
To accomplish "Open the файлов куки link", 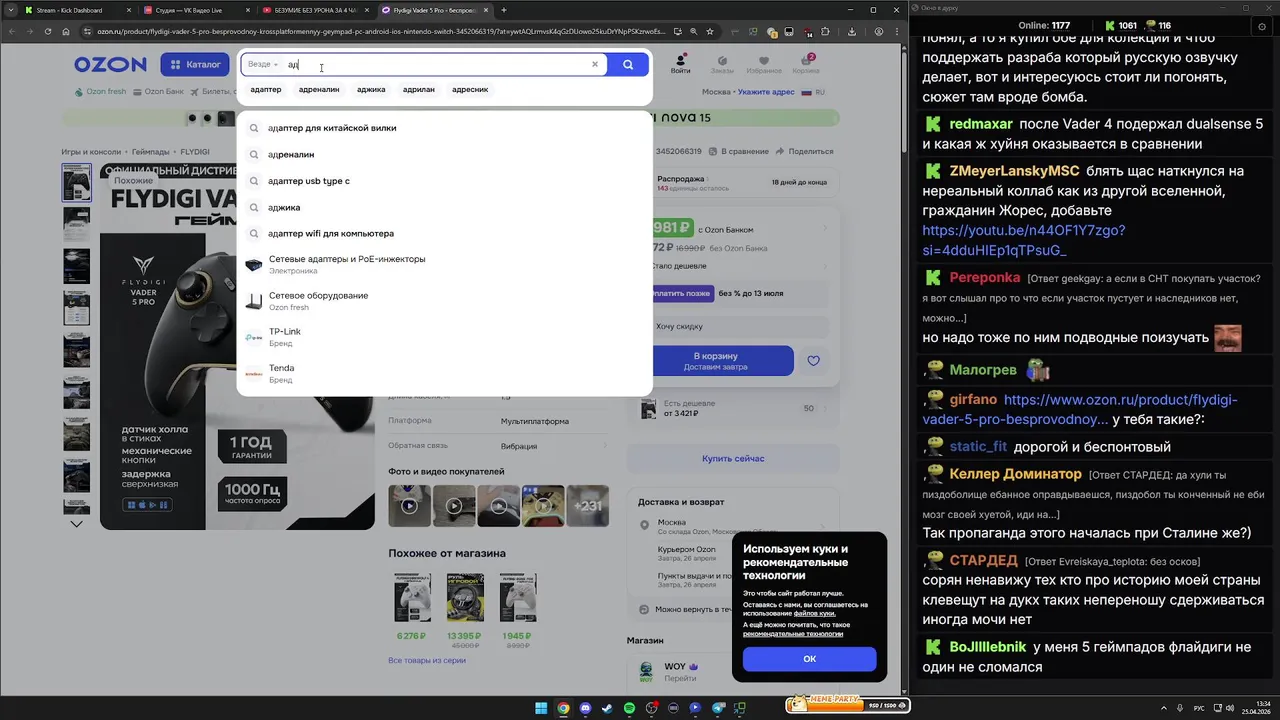I will [x=814, y=613].
